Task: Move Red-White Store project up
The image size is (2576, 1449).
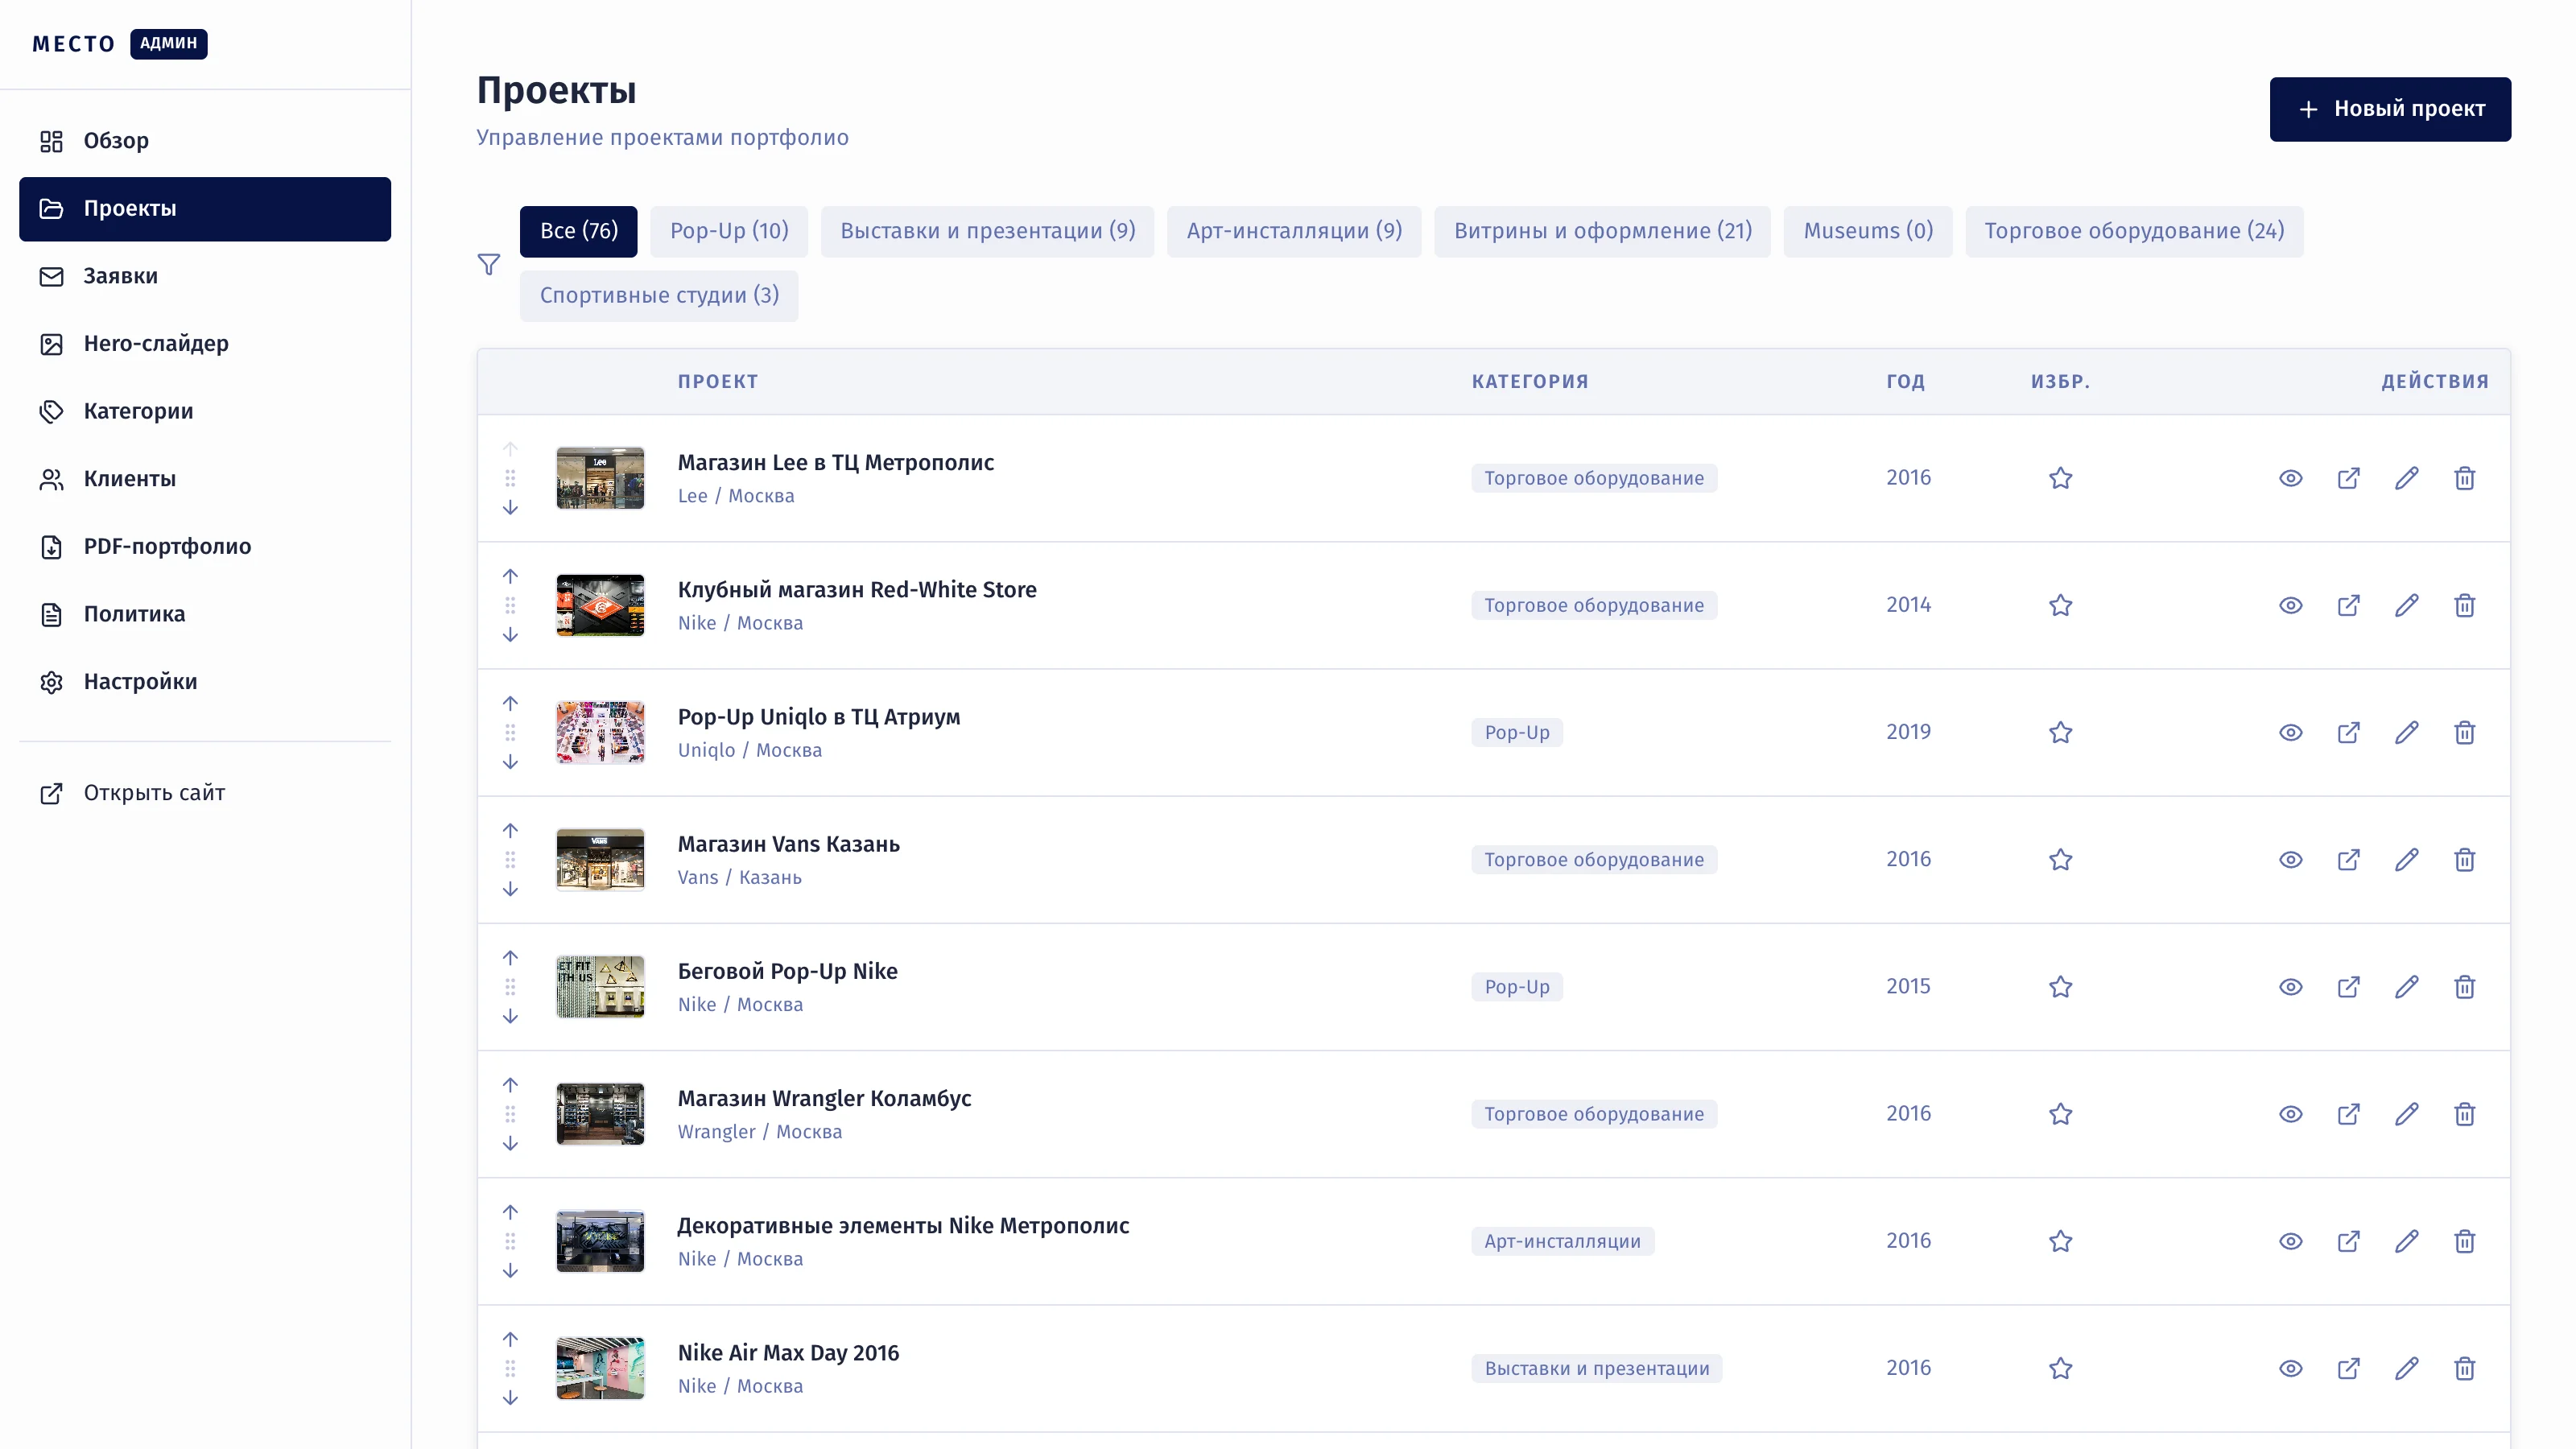Action: [x=510, y=576]
